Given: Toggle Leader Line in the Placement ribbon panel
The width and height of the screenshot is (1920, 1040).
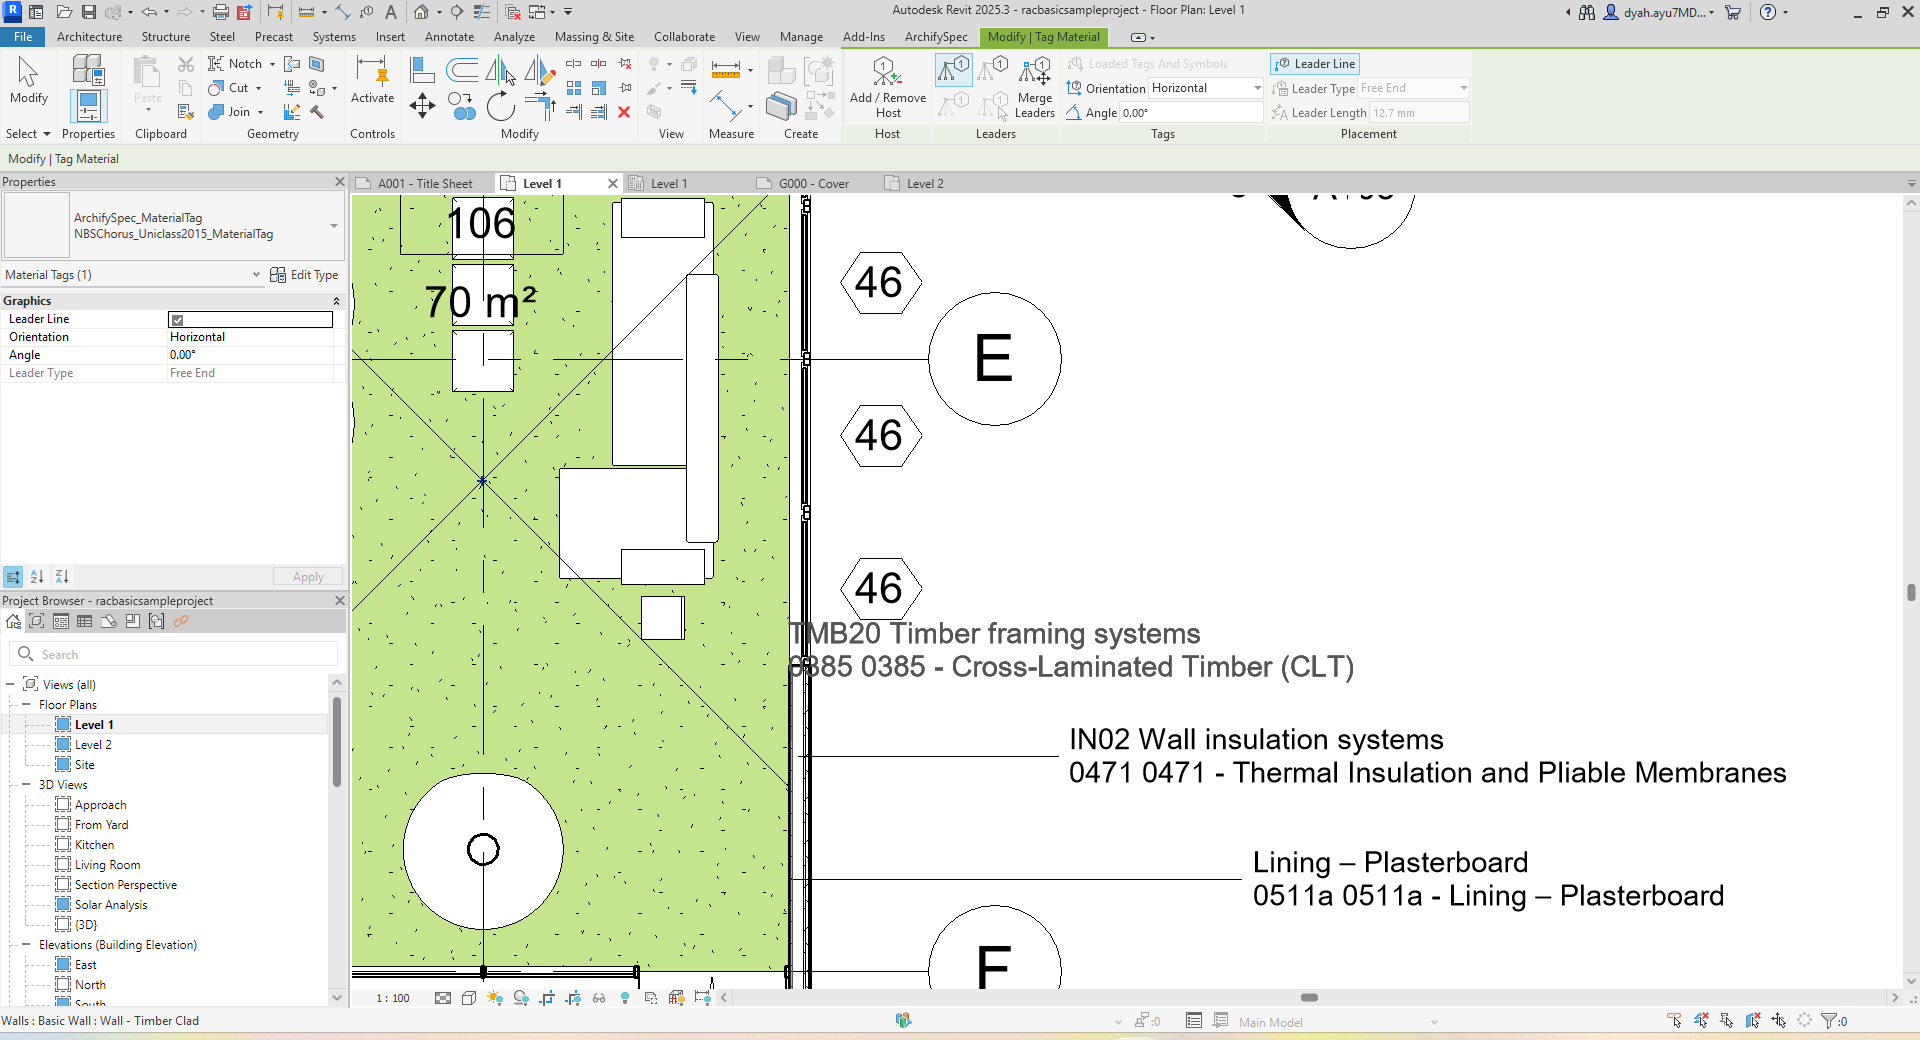Looking at the screenshot, I should coord(1314,63).
